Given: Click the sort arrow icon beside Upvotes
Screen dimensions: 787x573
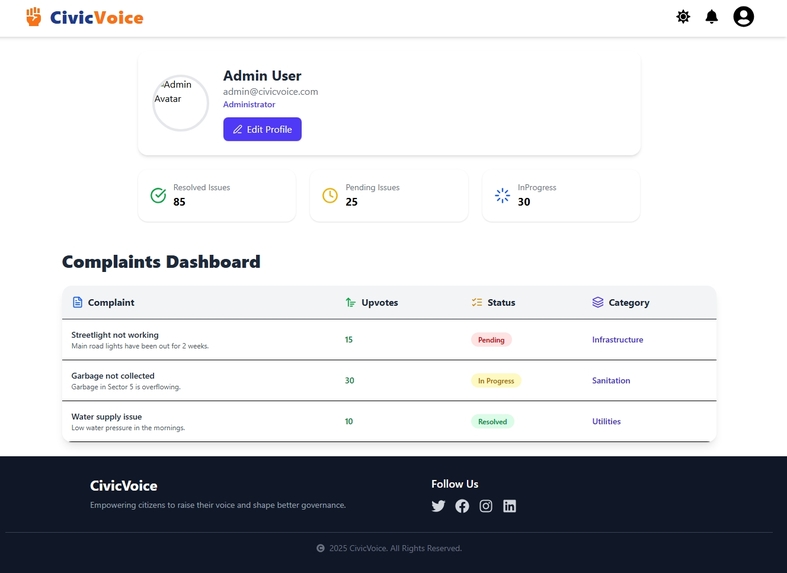Looking at the screenshot, I should pos(350,302).
